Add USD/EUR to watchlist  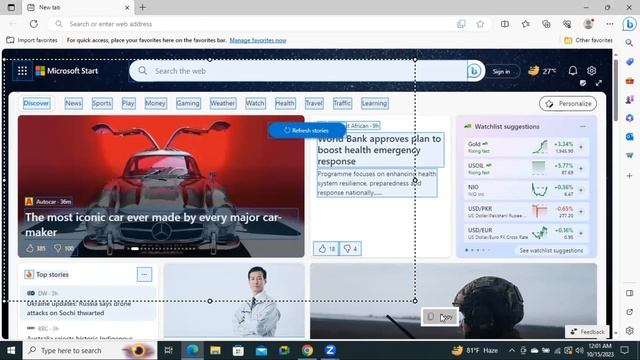click(x=581, y=233)
